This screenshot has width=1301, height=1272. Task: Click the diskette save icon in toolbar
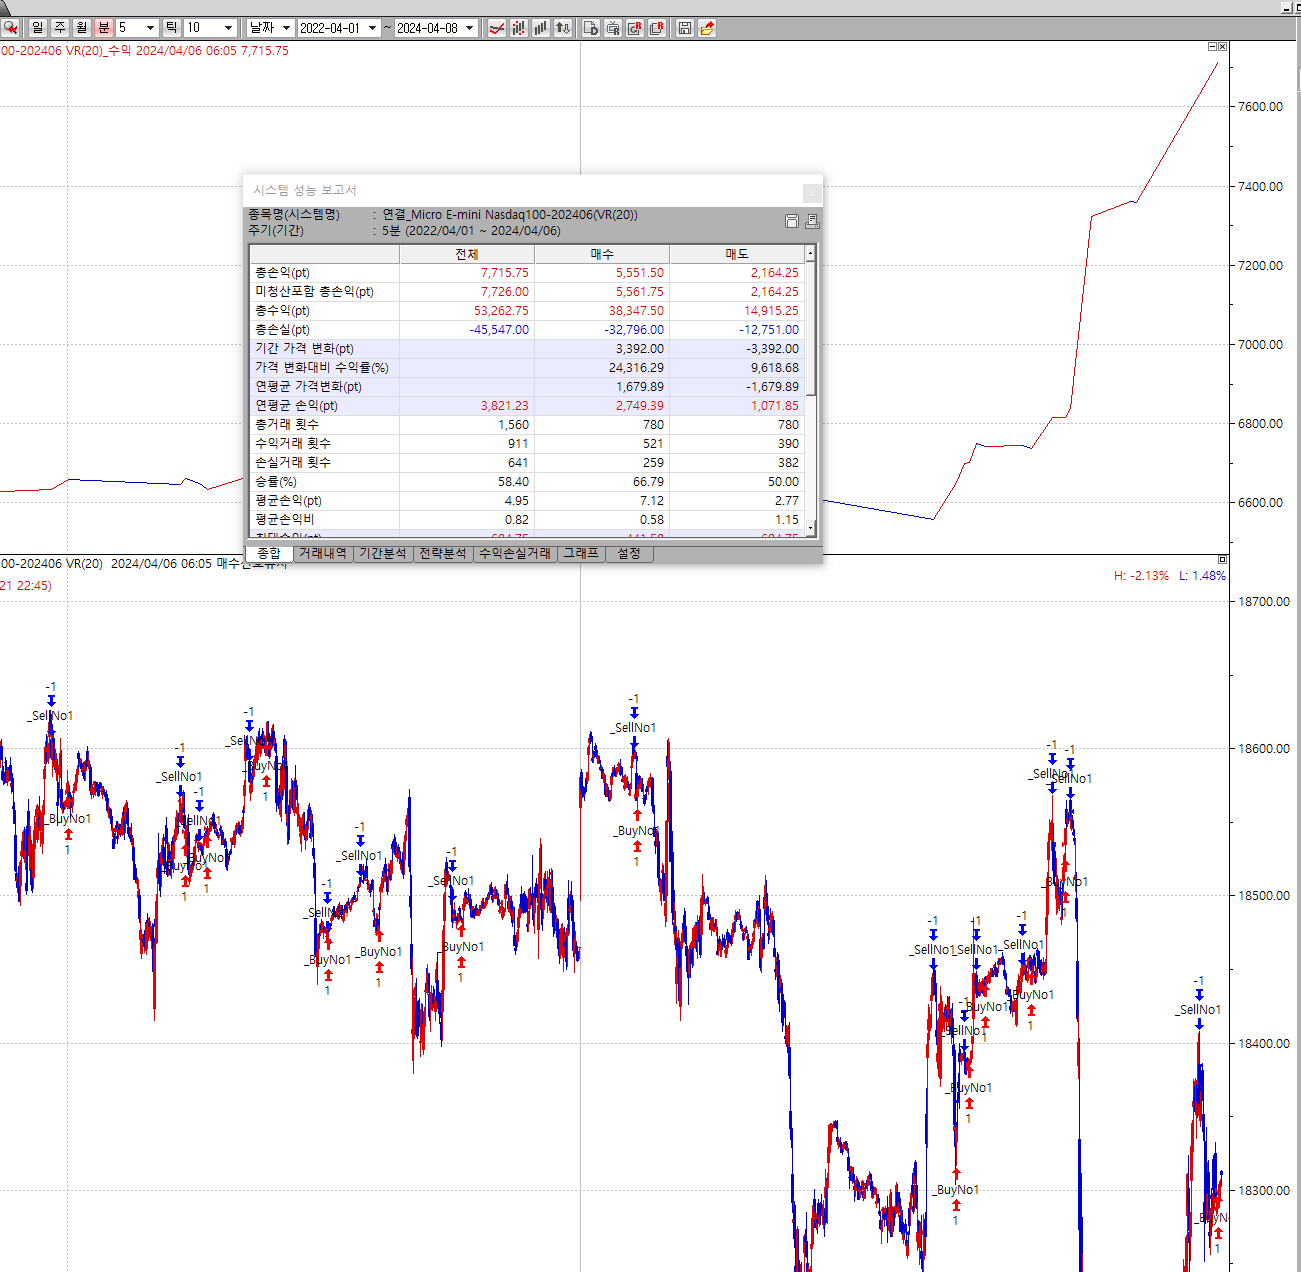point(685,28)
